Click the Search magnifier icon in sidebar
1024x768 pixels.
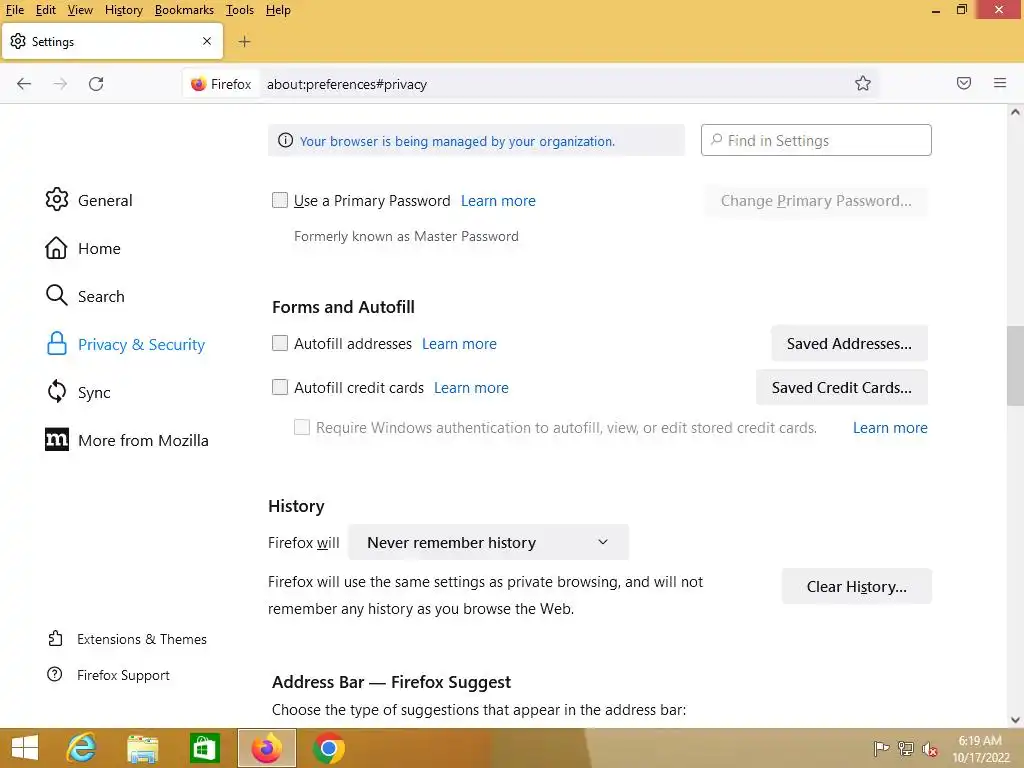point(56,295)
